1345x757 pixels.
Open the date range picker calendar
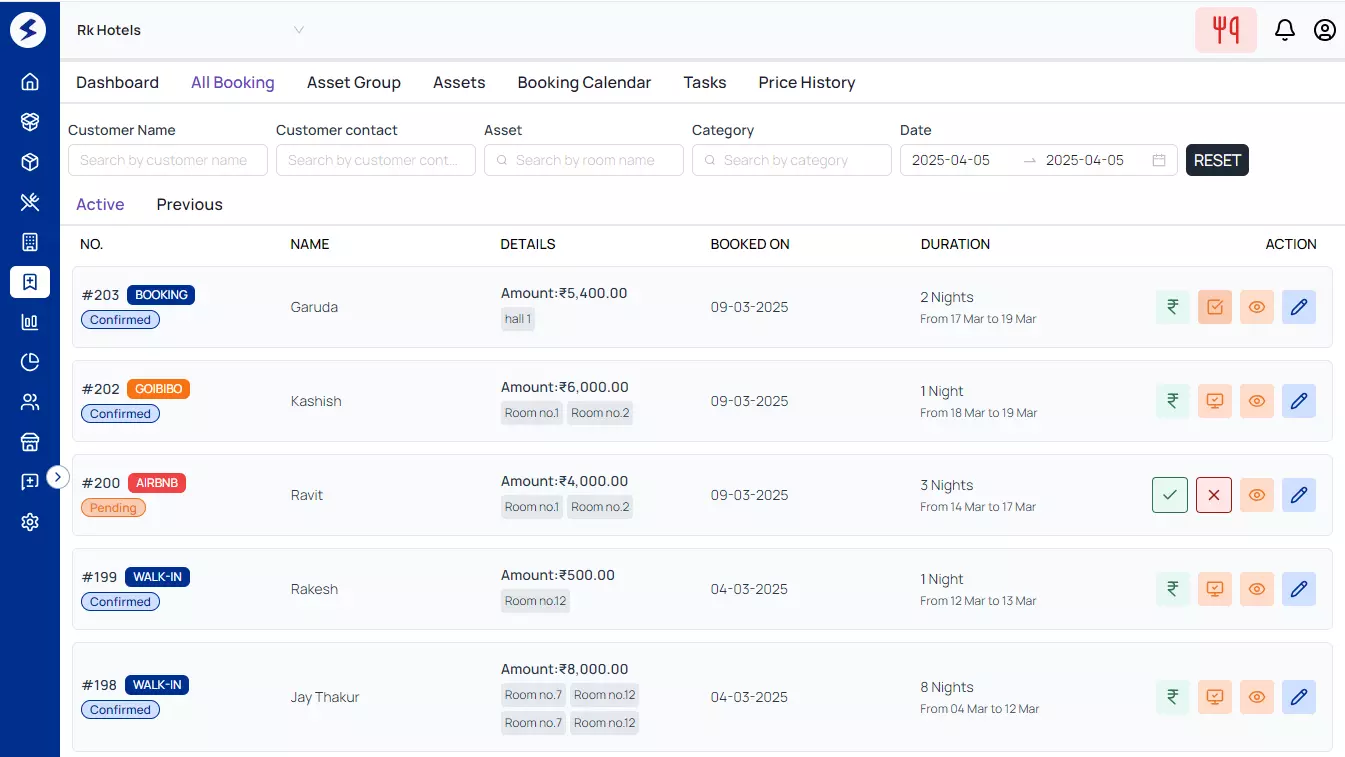pyautogui.click(x=1157, y=160)
